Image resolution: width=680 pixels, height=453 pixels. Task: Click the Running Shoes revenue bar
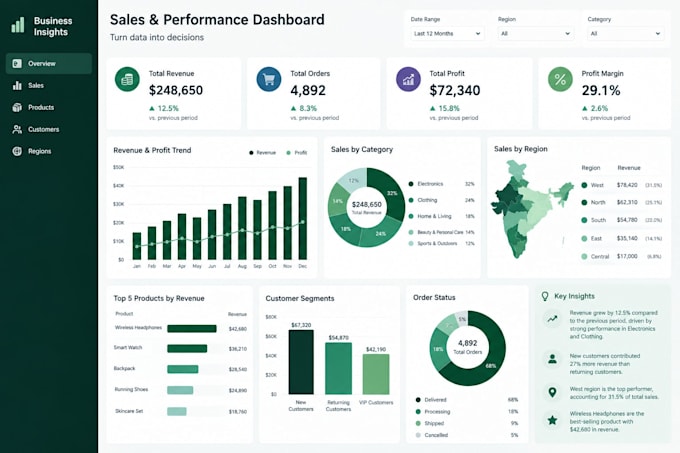[180, 390]
